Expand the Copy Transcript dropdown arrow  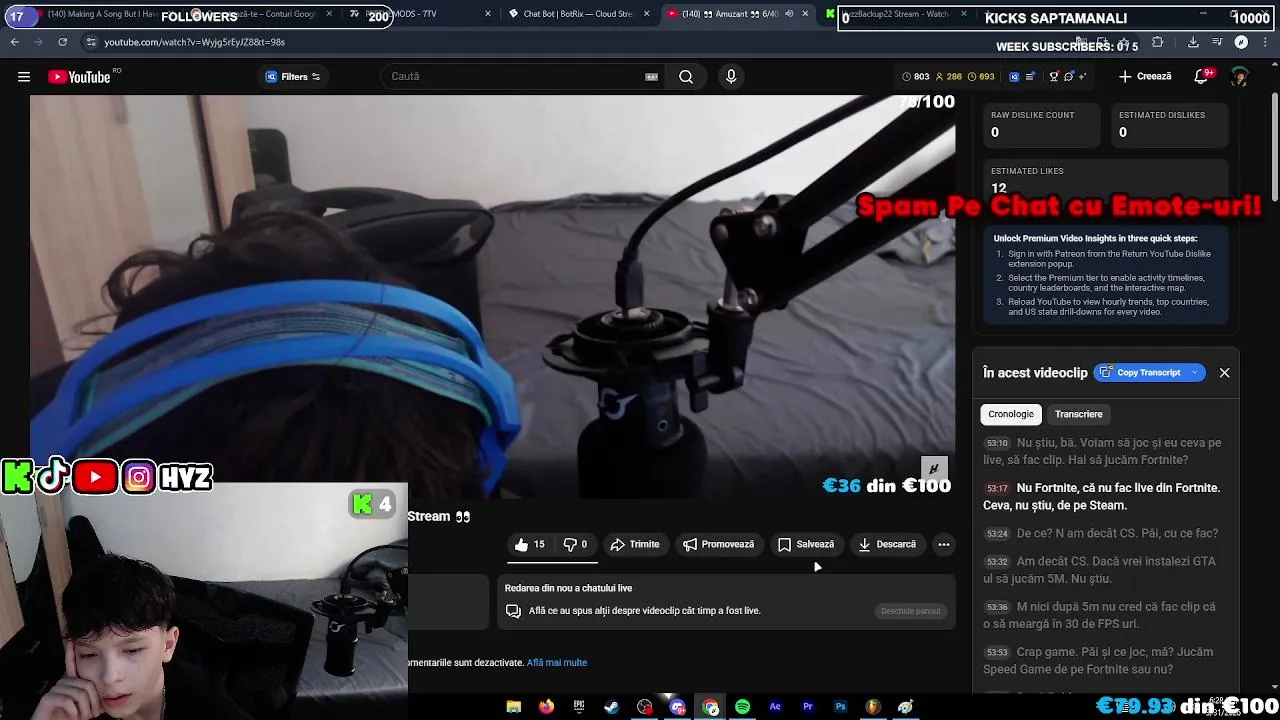click(x=1195, y=373)
